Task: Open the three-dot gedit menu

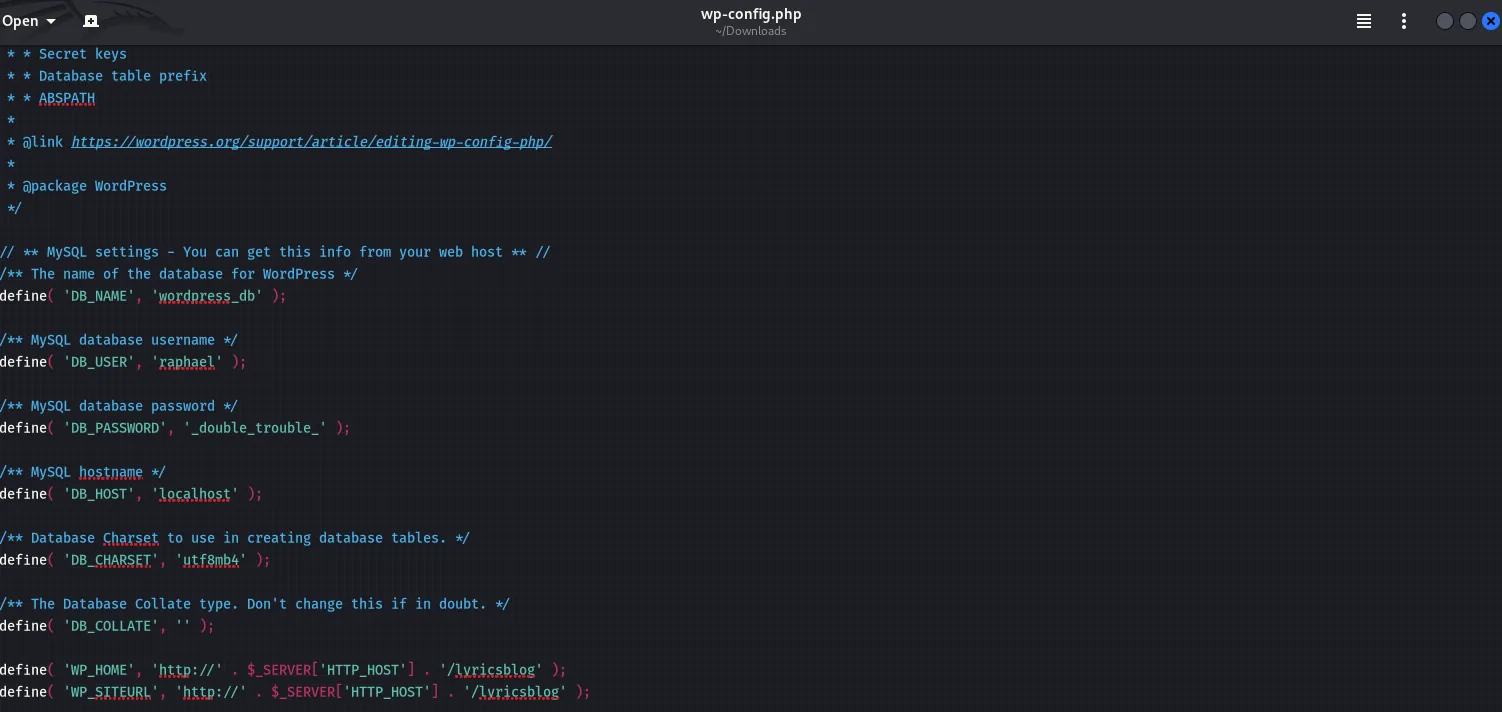Action: (x=1404, y=21)
